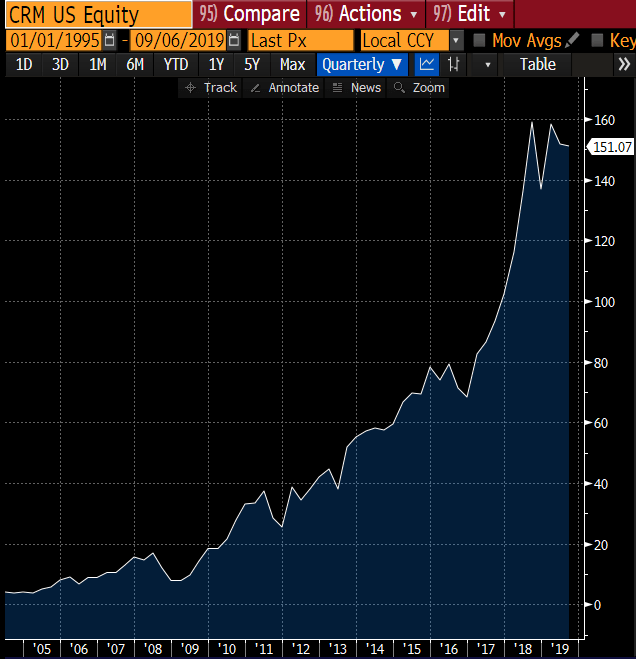Screen dimensions: 636x659
Task: Select the line chart type icon
Action: point(427,64)
